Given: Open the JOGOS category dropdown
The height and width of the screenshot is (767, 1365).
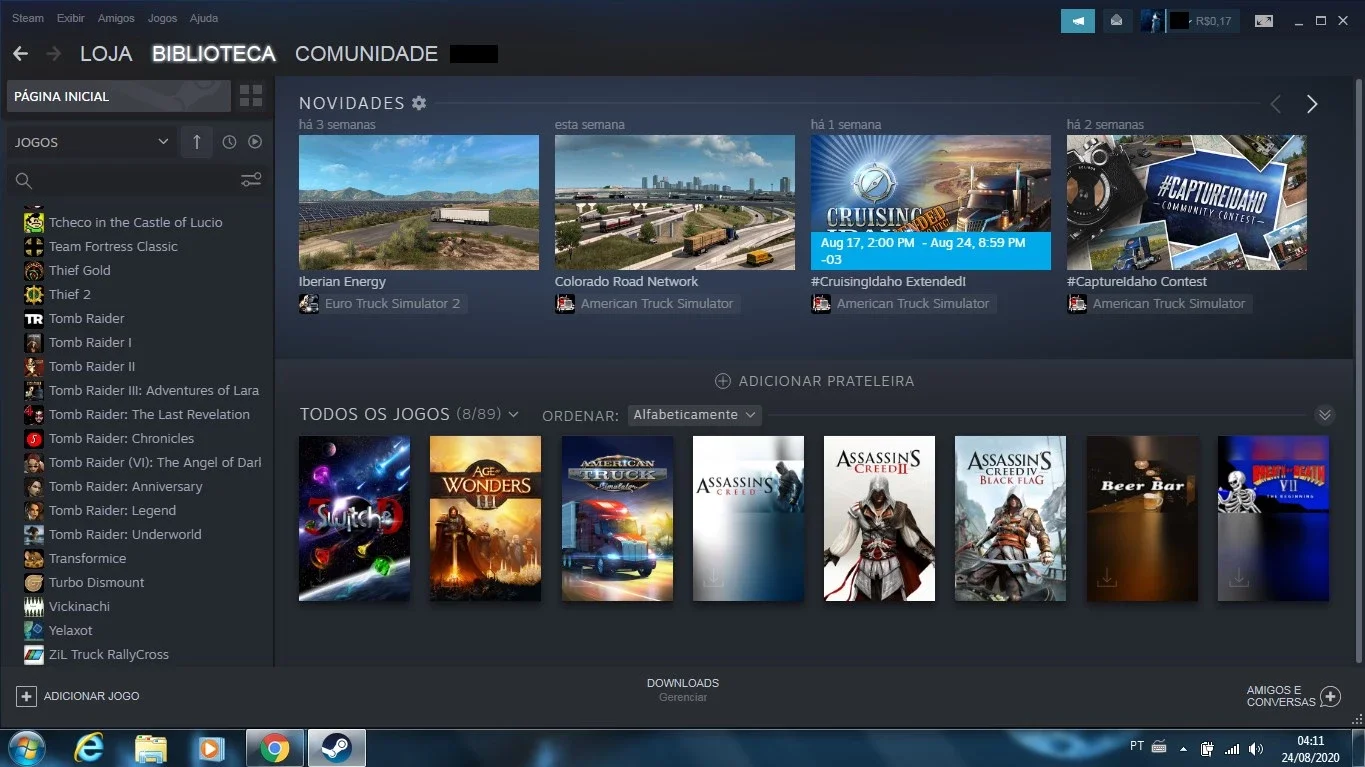Looking at the screenshot, I should point(92,142).
